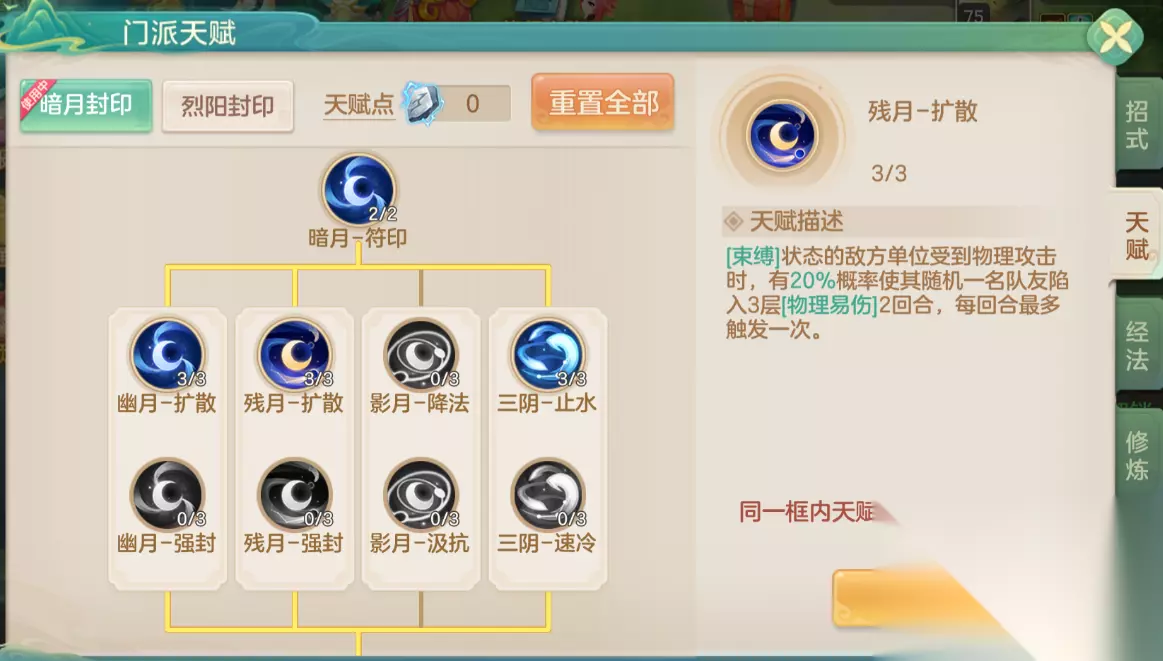
Task: Select the 影月-降法 talent icon
Action: [421, 355]
